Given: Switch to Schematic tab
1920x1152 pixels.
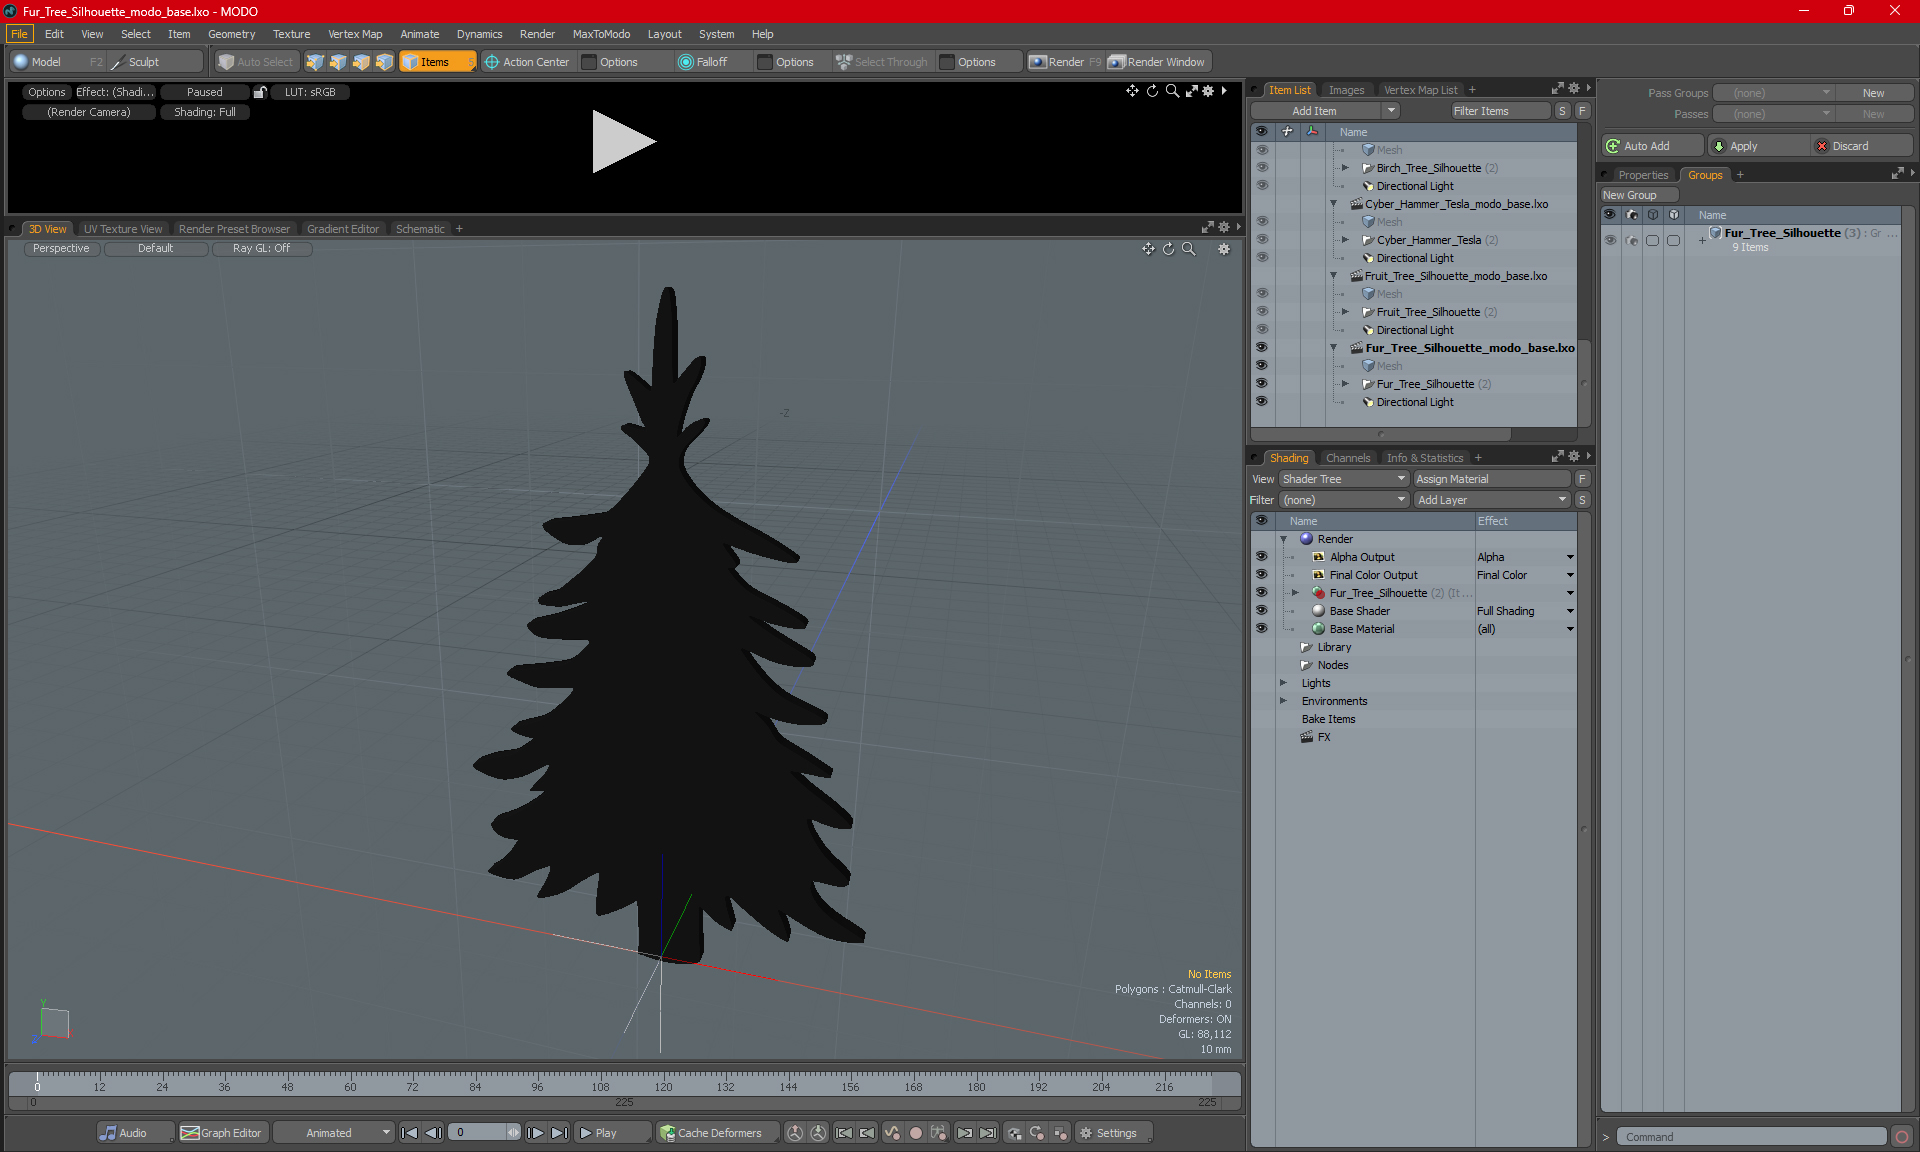Looking at the screenshot, I should 420,229.
